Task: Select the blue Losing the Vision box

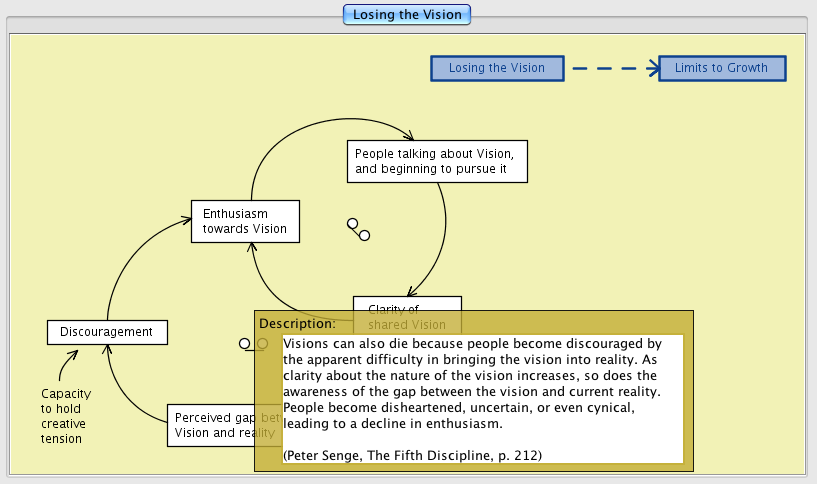Action: 496,68
